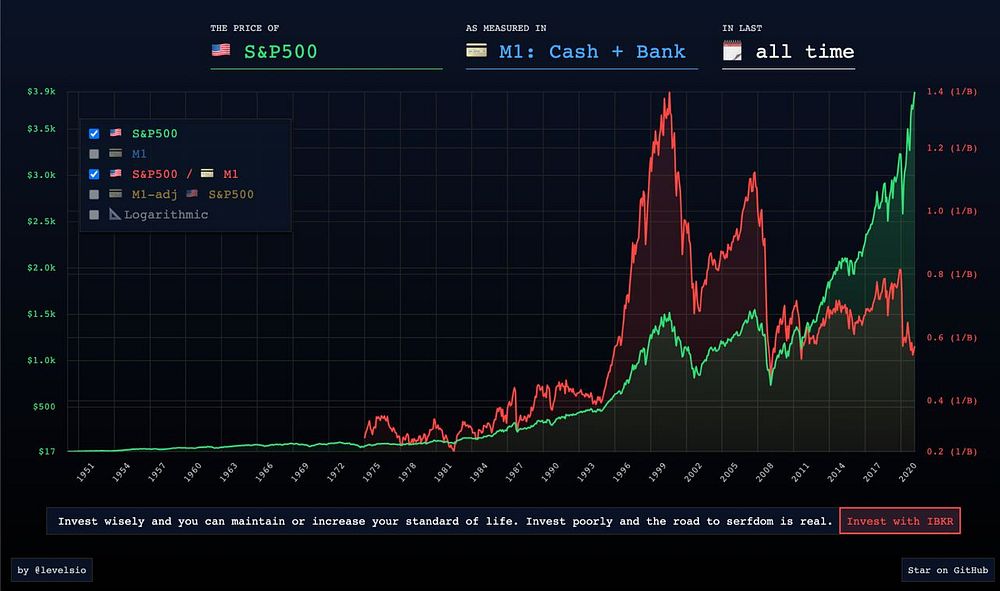Click the 0.2 (1/B) right axis label

tap(952, 451)
